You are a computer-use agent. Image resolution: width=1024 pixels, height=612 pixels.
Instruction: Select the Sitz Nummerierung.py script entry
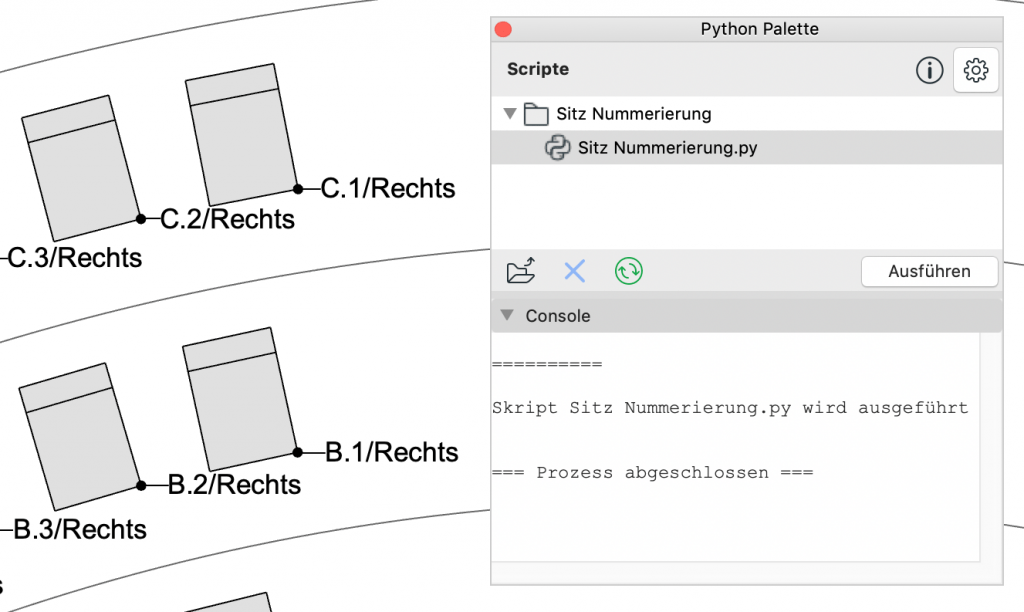[x=667, y=148]
